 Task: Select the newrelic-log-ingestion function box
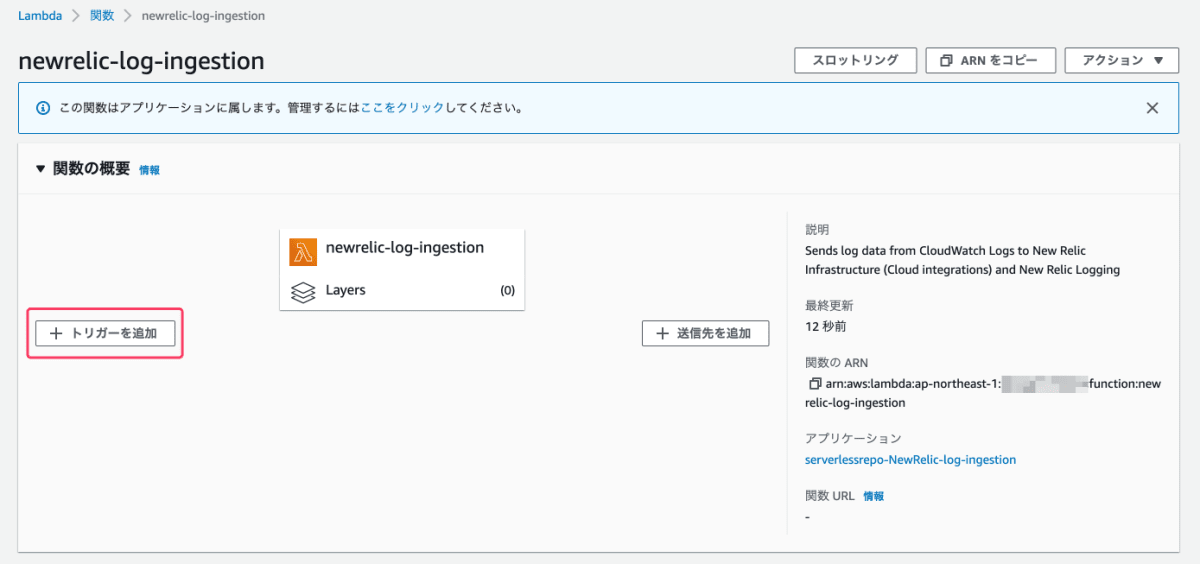(402, 270)
